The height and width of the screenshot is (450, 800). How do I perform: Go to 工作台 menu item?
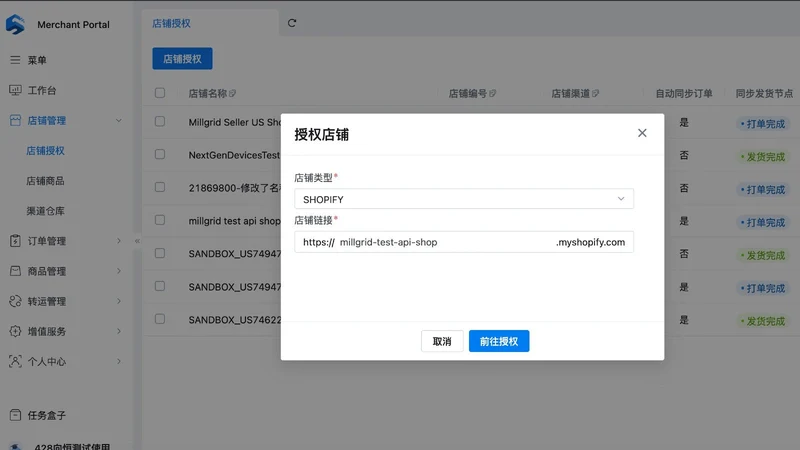(42, 90)
